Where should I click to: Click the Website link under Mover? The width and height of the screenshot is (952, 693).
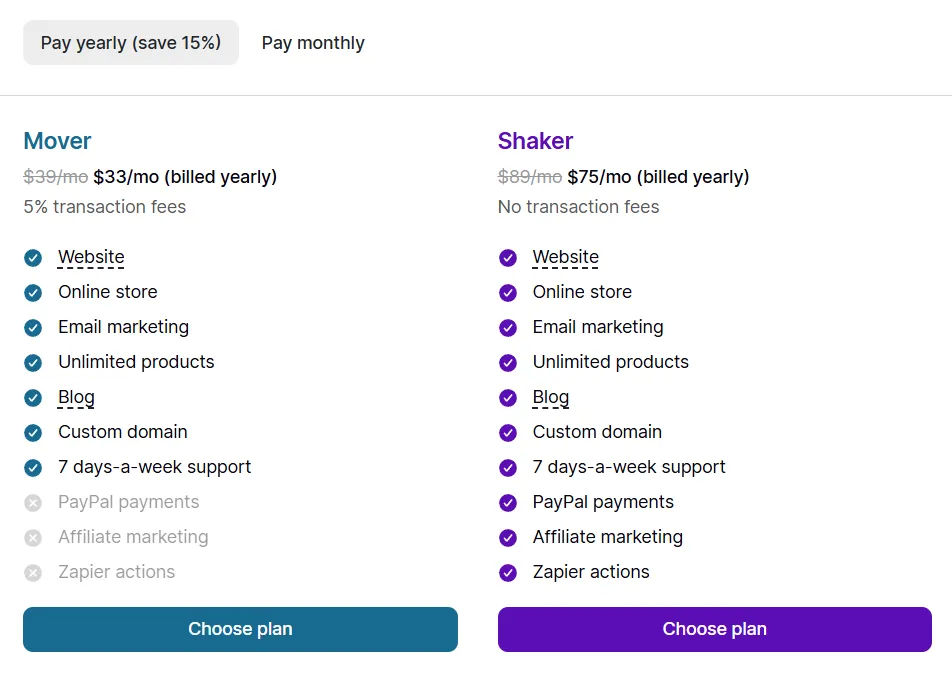click(91, 257)
